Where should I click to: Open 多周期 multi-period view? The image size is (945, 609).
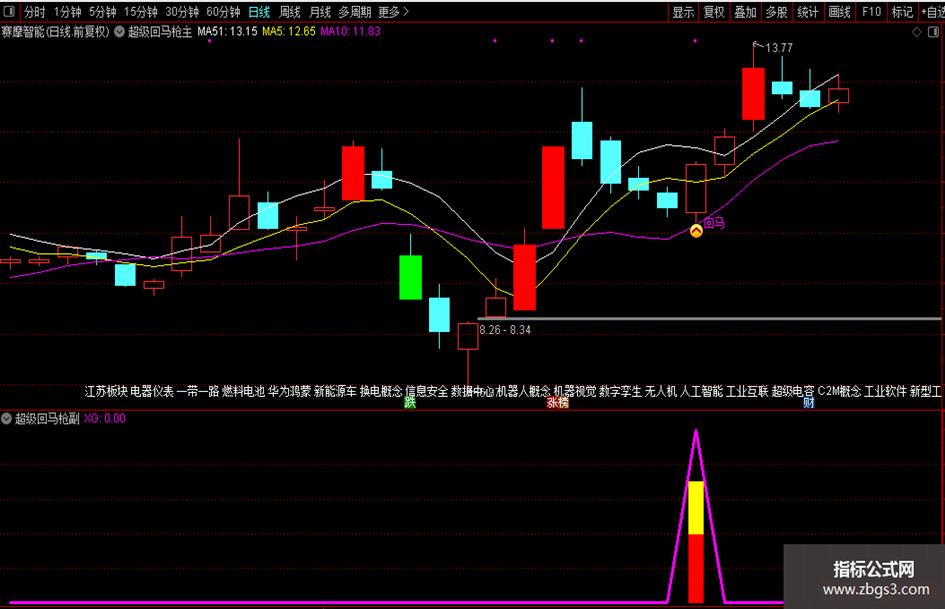(354, 12)
